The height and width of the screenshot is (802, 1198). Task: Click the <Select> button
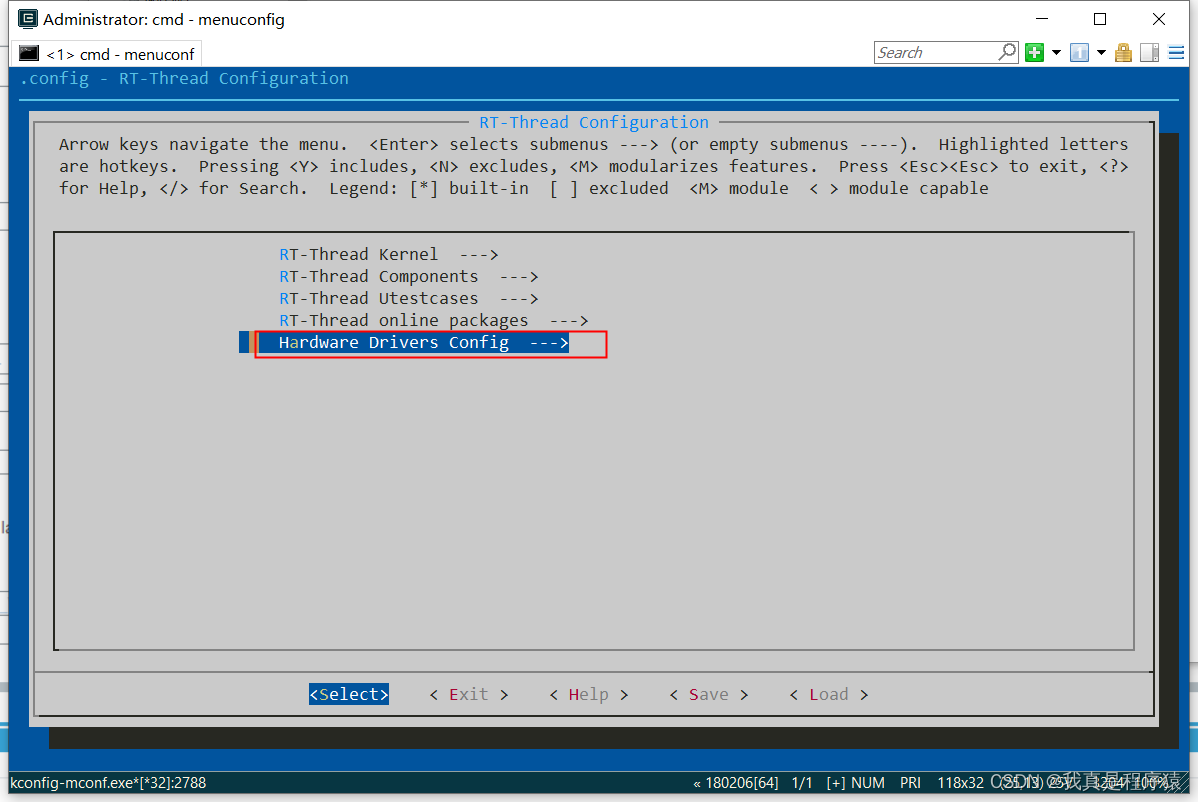tap(349, 694)
